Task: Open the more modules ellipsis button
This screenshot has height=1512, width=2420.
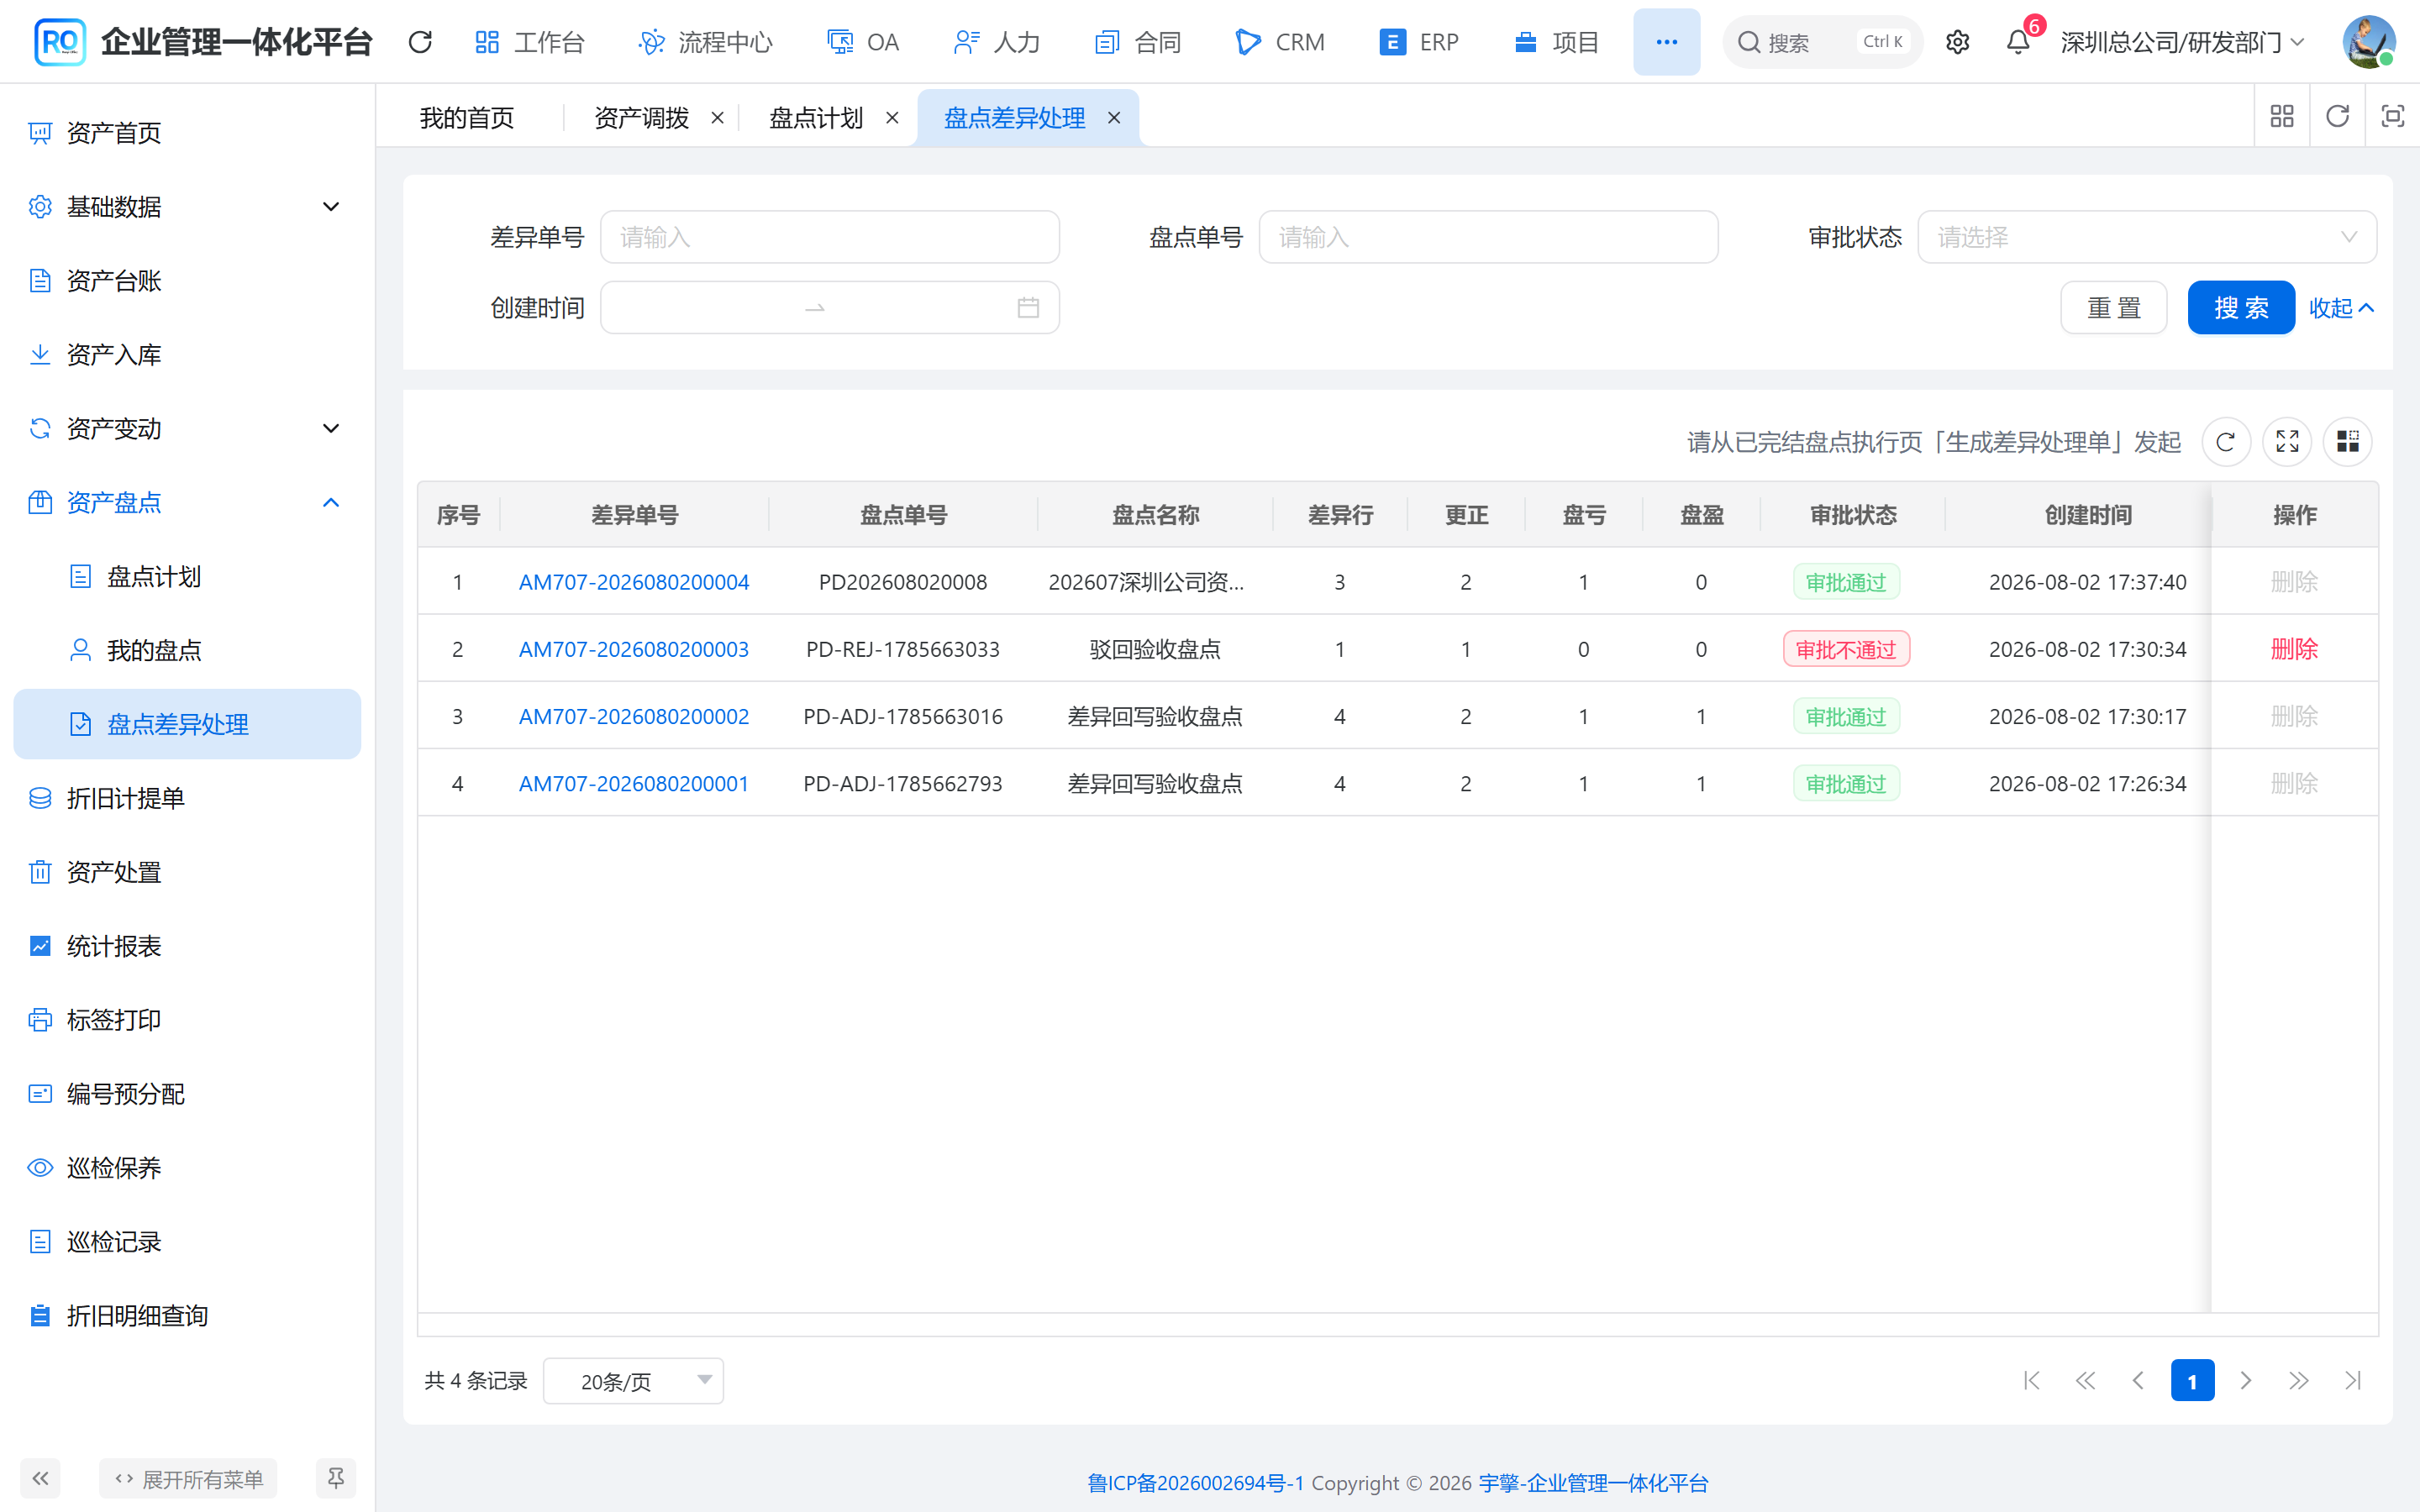Action: pos(1666,42)
